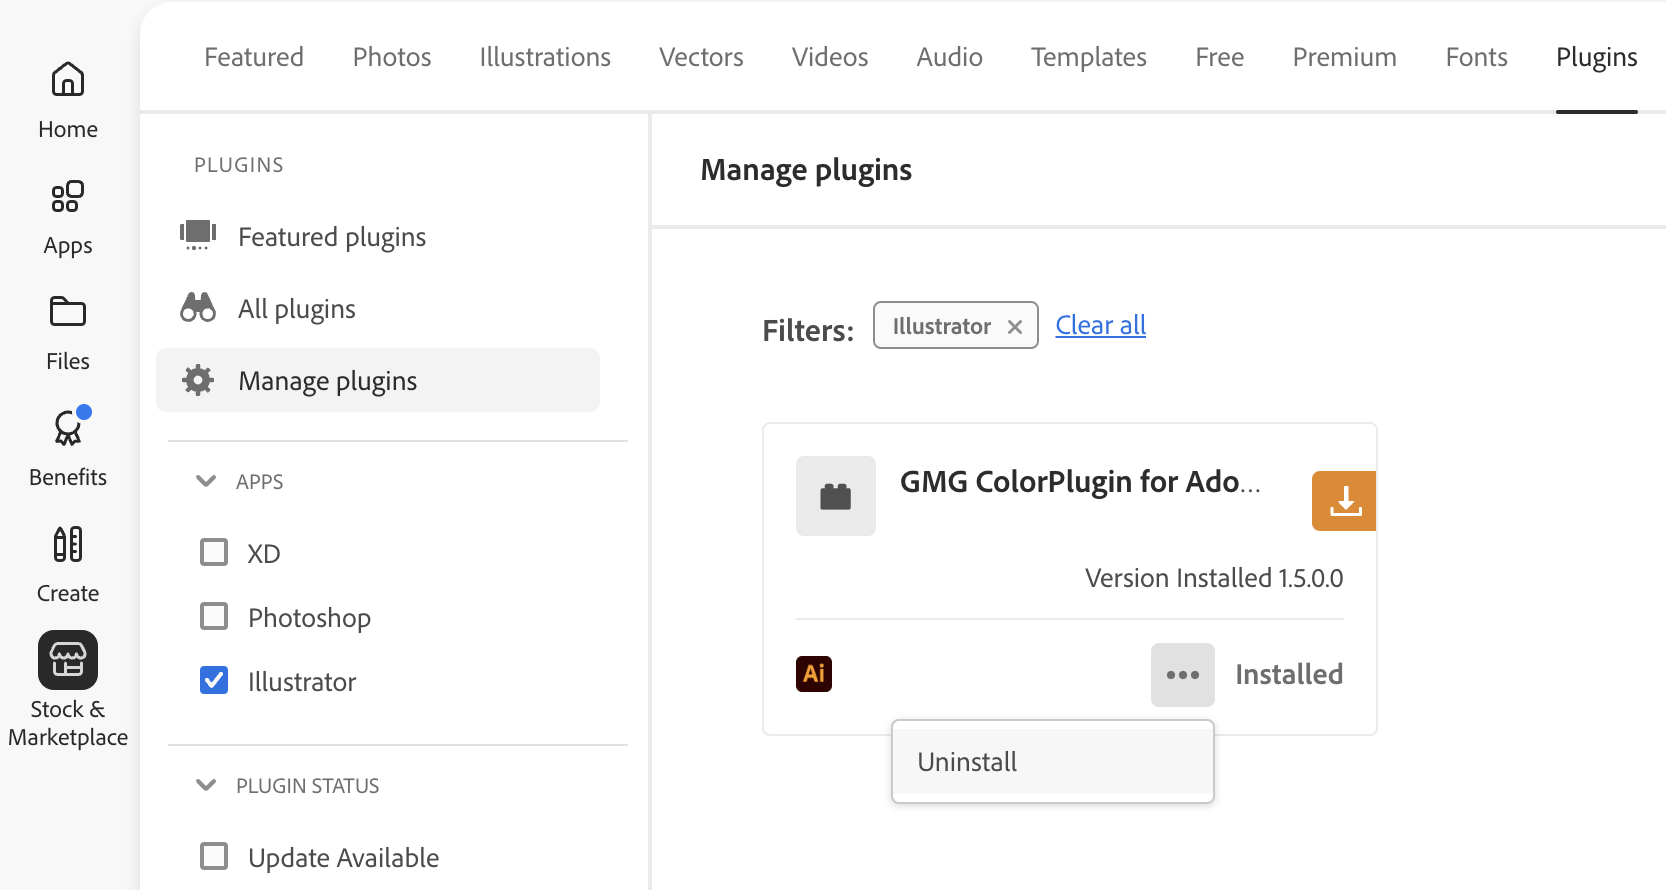Viewport: 1666px width, 890px height.
Task: Open the Benefits ribbon icon
Action: coord(68,428)
